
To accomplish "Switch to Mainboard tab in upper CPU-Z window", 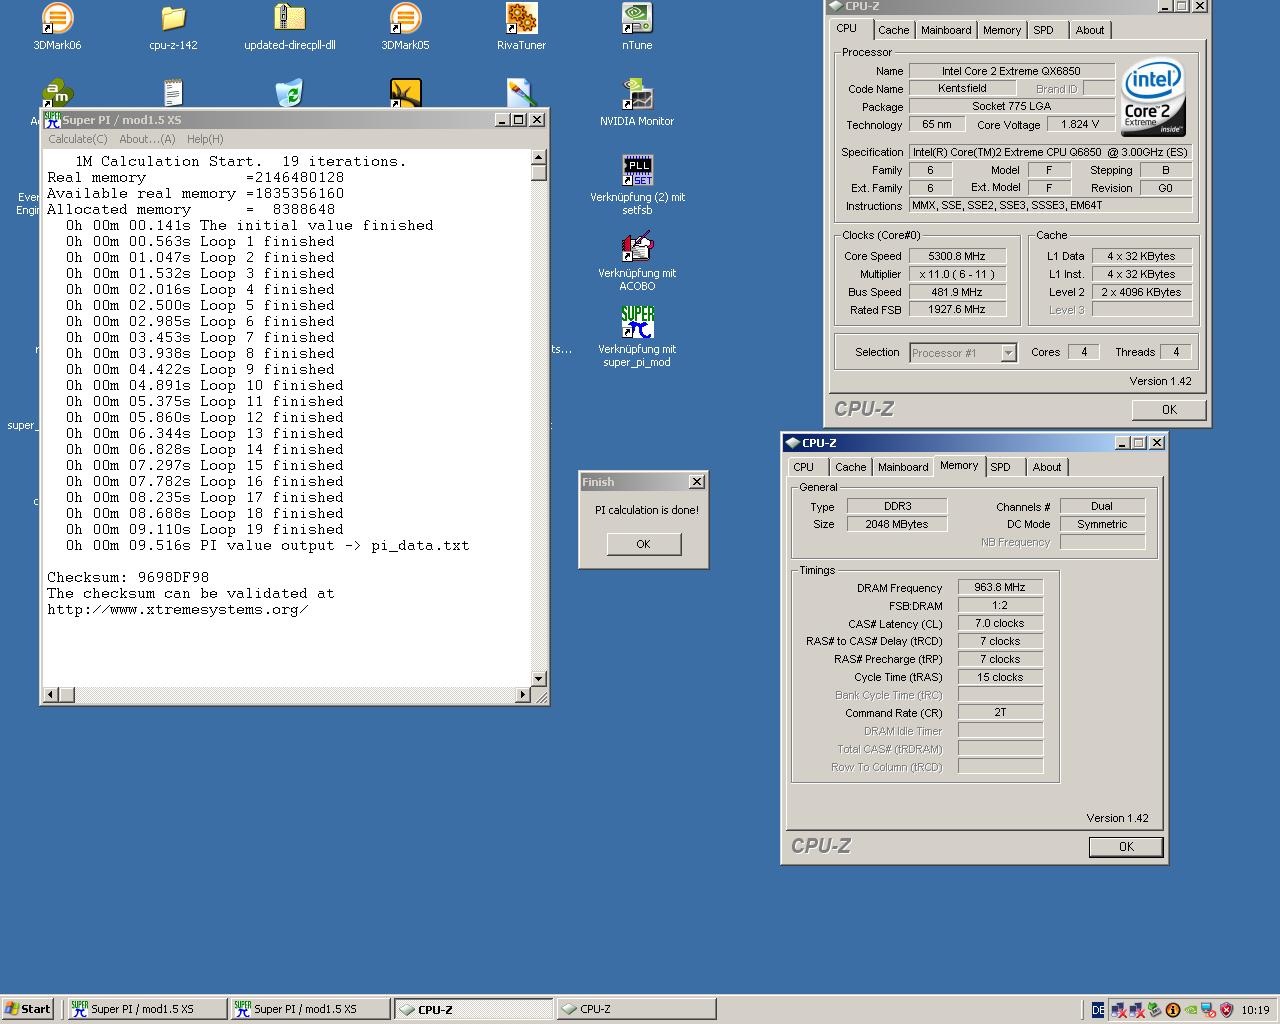I will [x=946, y=30].
